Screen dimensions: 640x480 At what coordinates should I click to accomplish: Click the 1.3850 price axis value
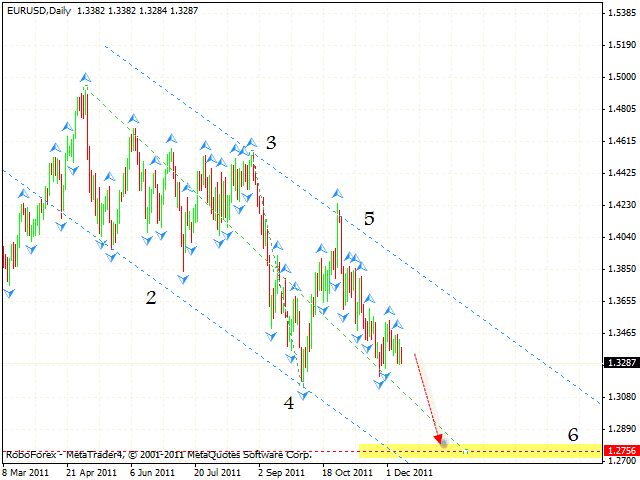point(622,269)
